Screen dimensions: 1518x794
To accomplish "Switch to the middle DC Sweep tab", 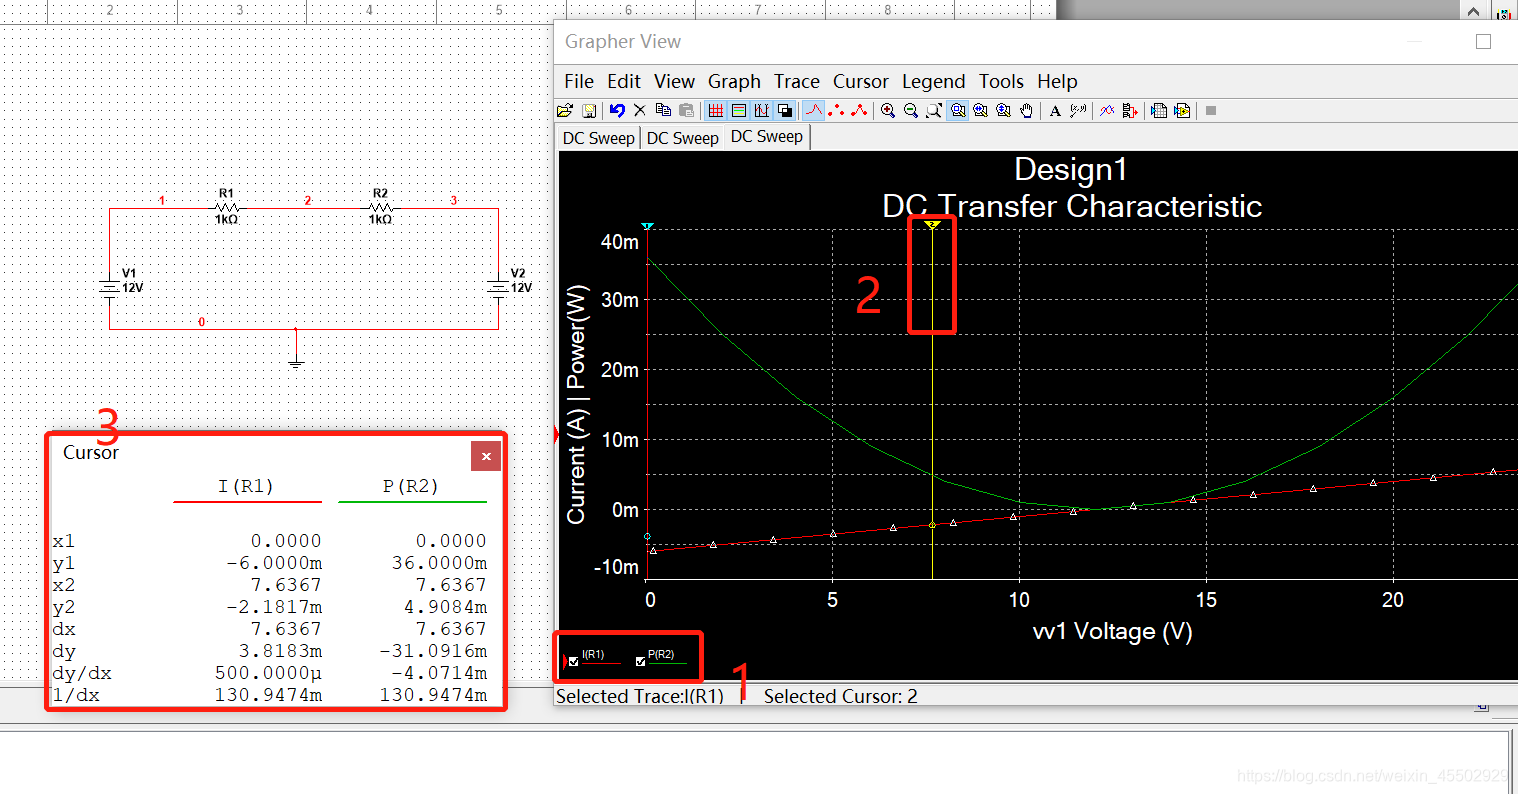I will click(x=682, y=138).
